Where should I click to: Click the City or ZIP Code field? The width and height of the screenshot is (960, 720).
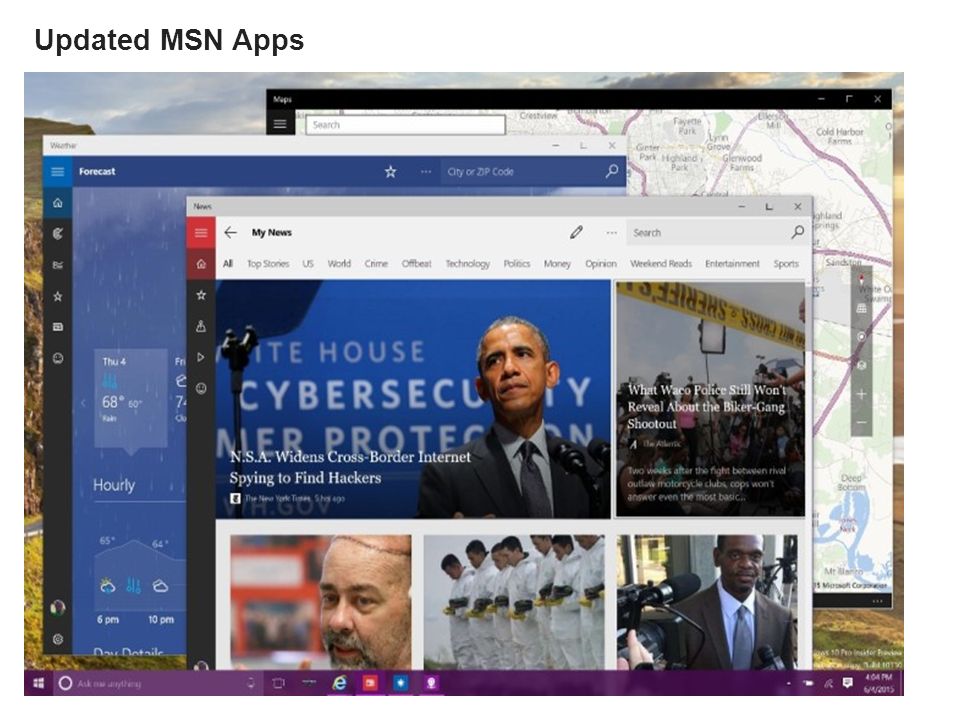pyautogui.click(x=520, y=171)
